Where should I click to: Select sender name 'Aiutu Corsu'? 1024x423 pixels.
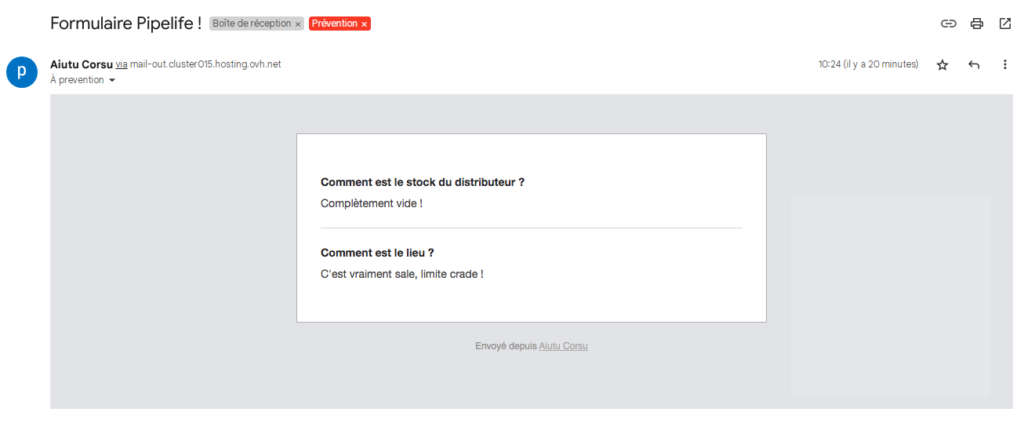(82, 65)
